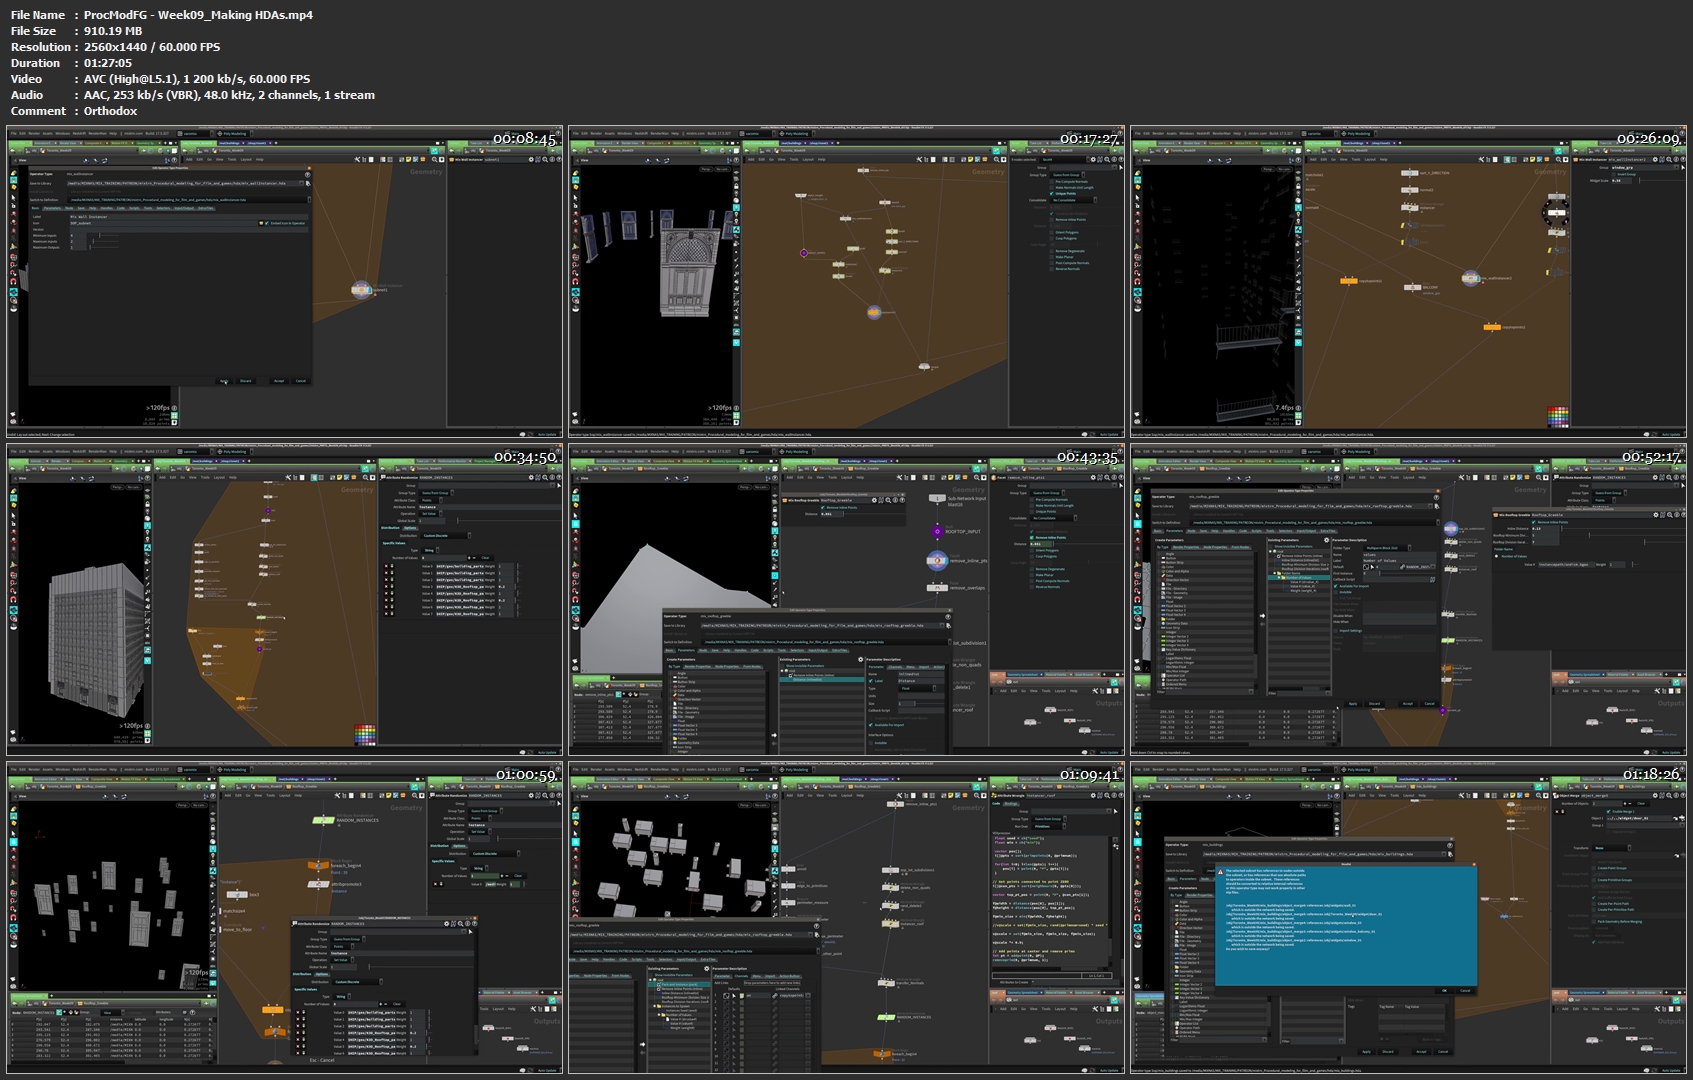
Task: Click Clear beside Number of Objects in the 01:18:26 frame
Action: (1641, 803)
